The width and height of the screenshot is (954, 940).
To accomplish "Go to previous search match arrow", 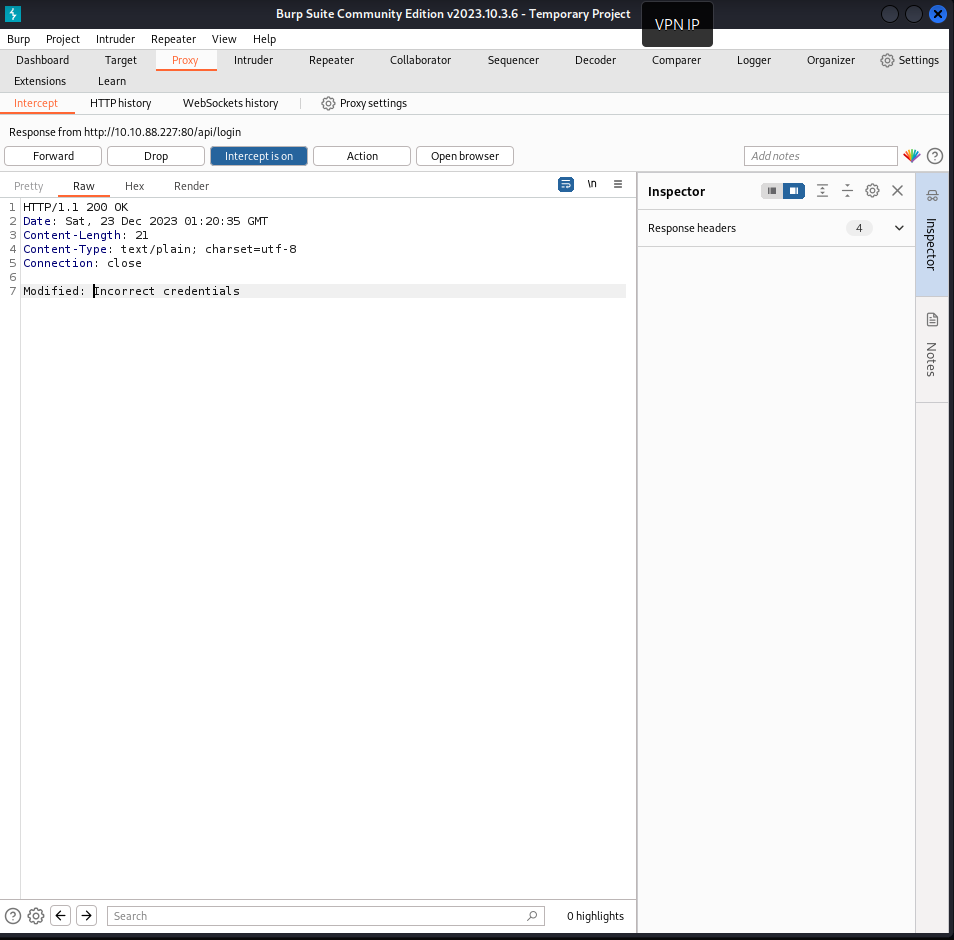I will click(61, 916).
